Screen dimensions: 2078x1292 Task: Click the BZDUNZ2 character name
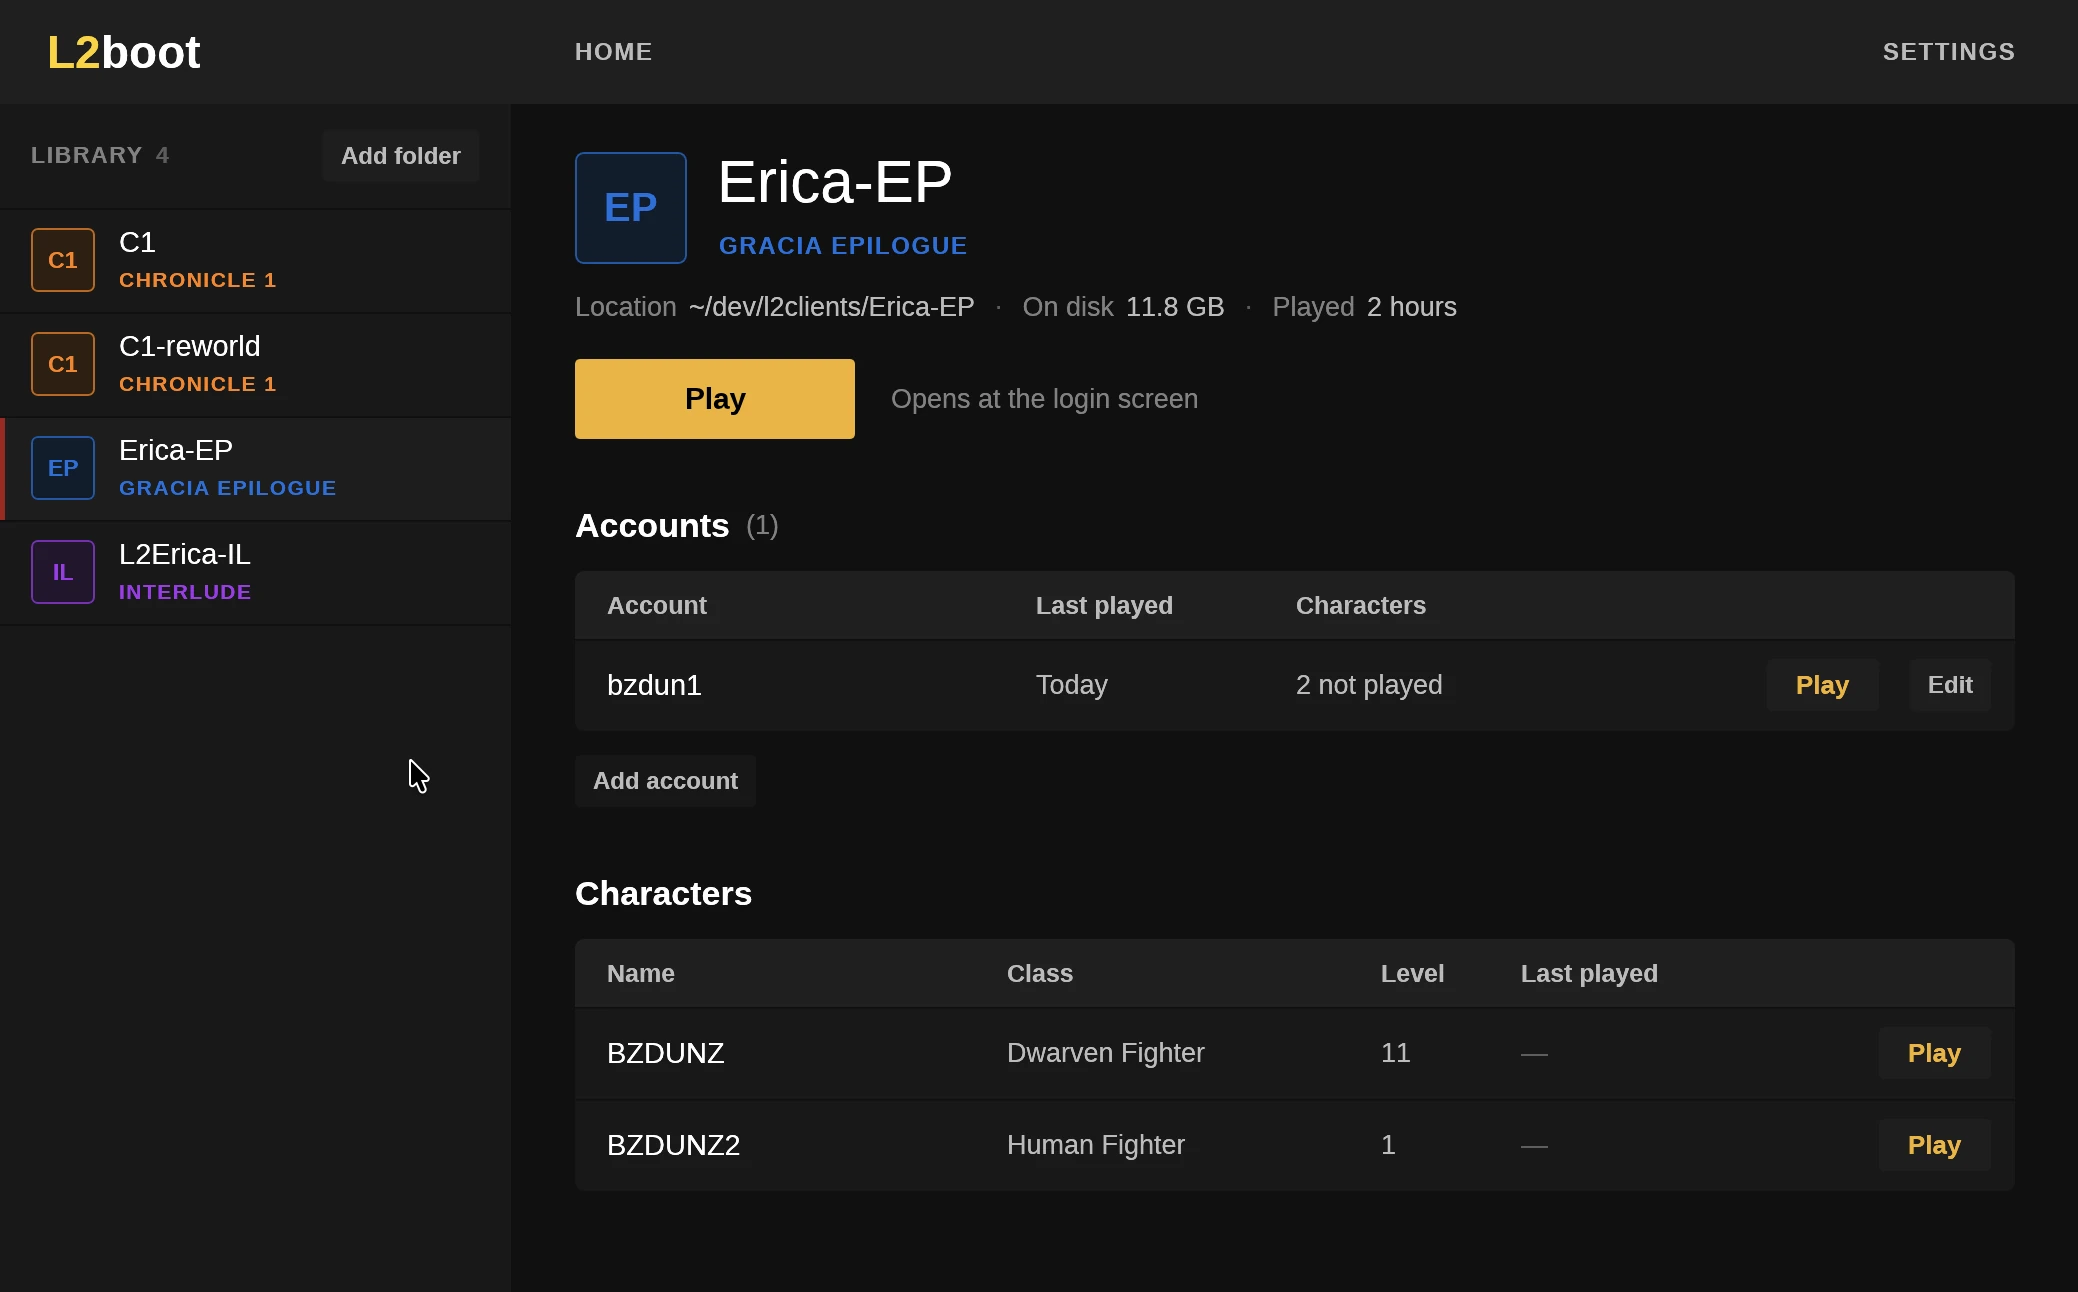click(x=674, y=1145)
